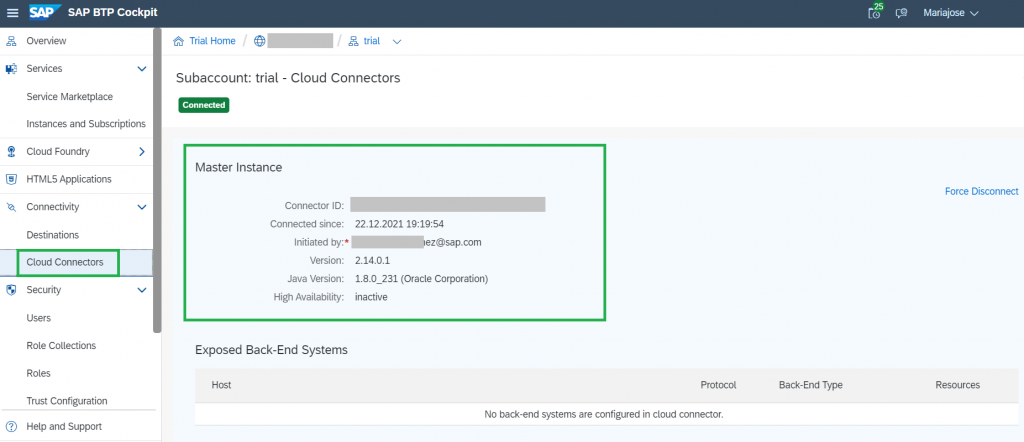Click the No back-end systems configured message
The image size is (1024, 442).
604,414
